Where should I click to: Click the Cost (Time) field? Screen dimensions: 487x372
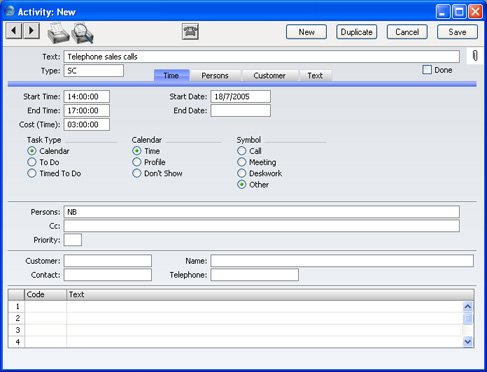tap(87, 125)
